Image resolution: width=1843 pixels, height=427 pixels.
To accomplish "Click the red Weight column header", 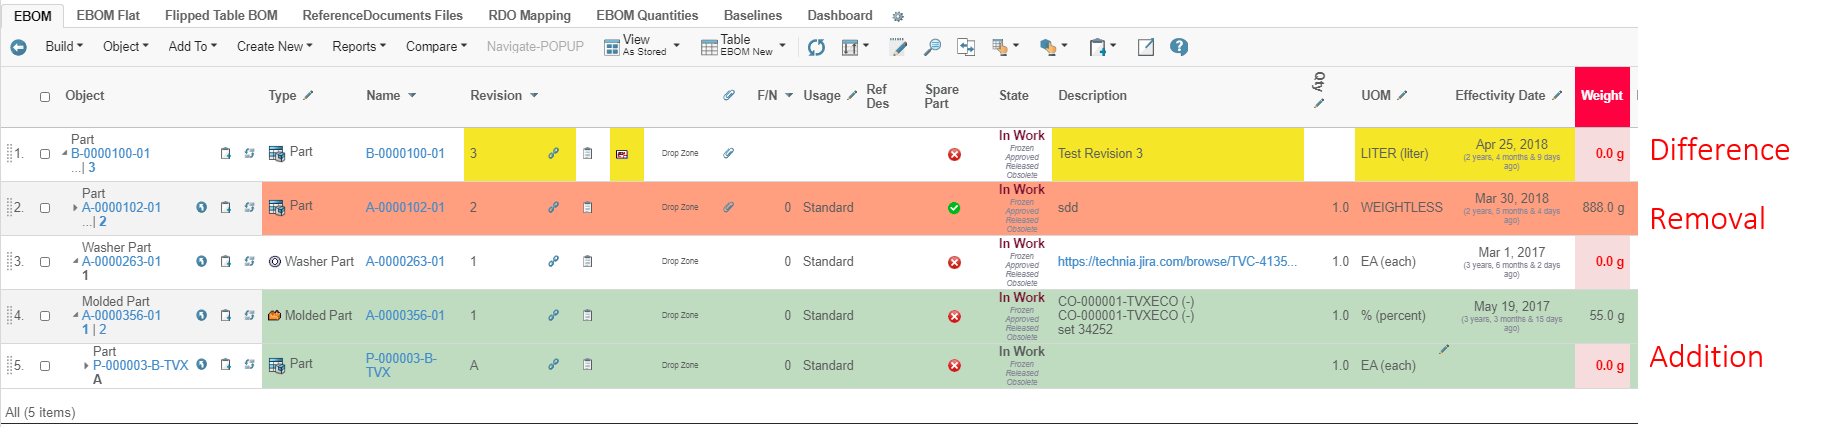I will click(1601, 96).
